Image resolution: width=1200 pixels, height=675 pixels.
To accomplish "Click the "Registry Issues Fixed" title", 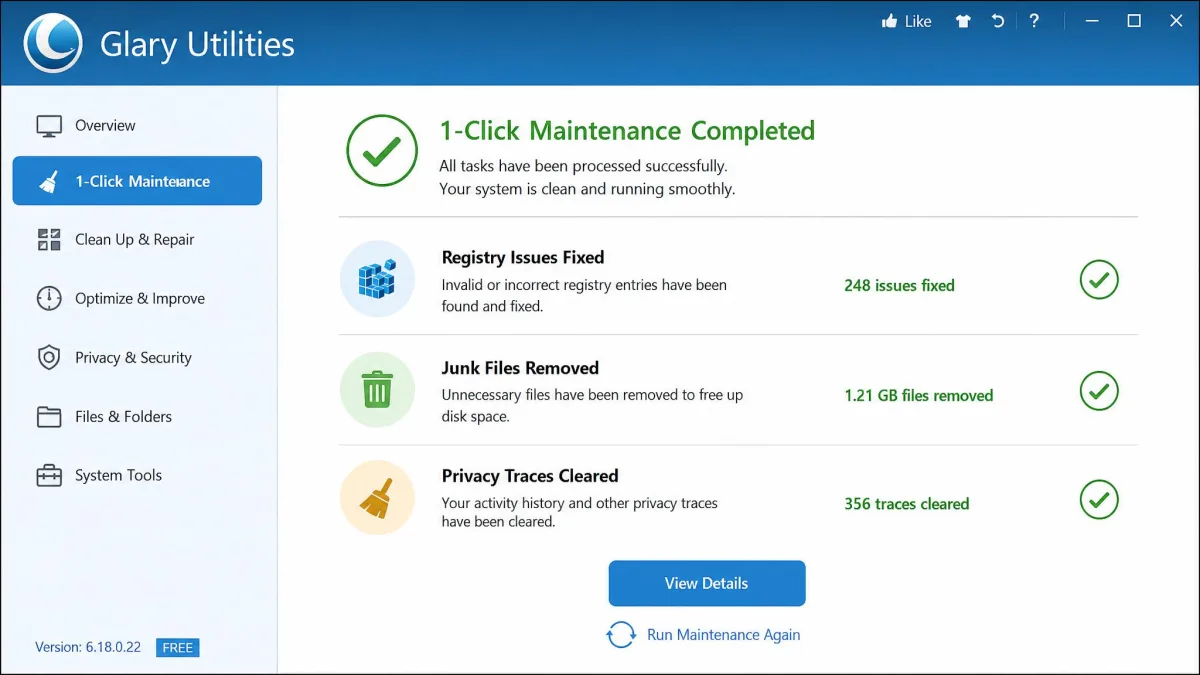I will (x=523, y=257).
